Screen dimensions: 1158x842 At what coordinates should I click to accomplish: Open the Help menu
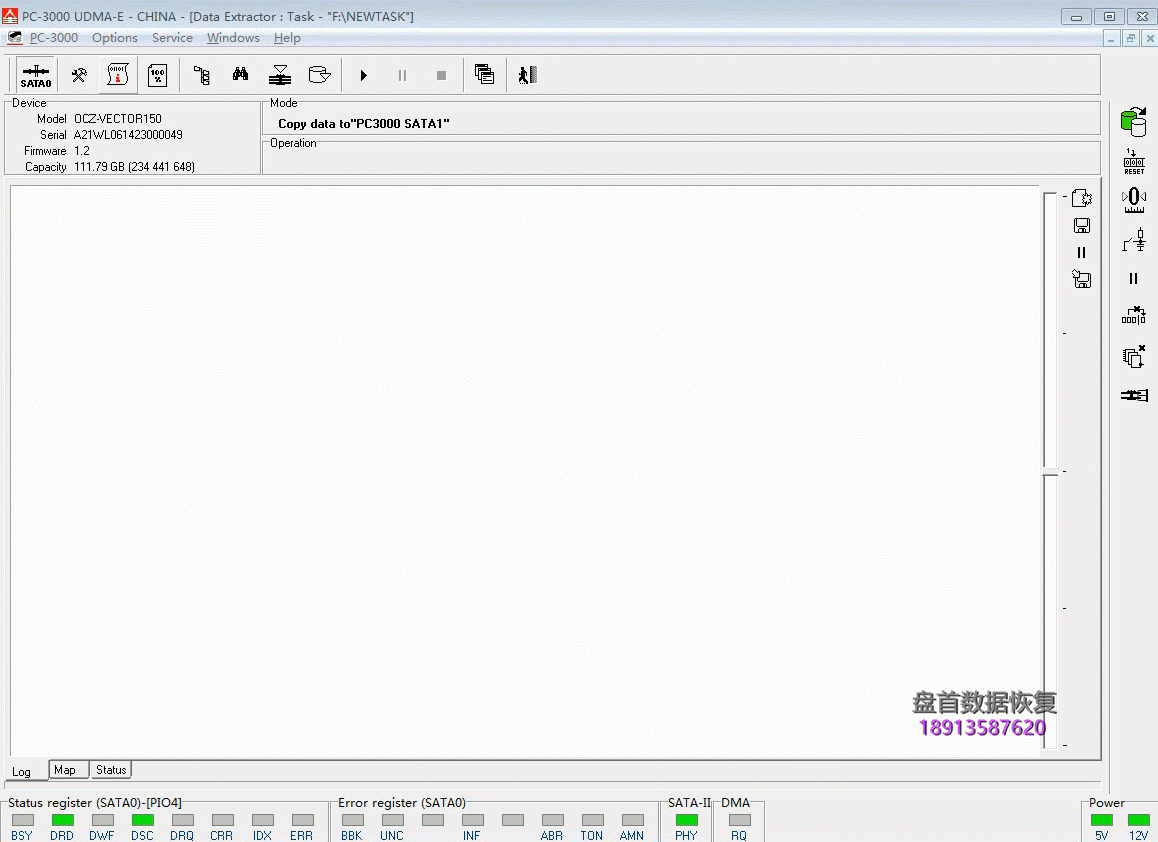click(287, 38)
